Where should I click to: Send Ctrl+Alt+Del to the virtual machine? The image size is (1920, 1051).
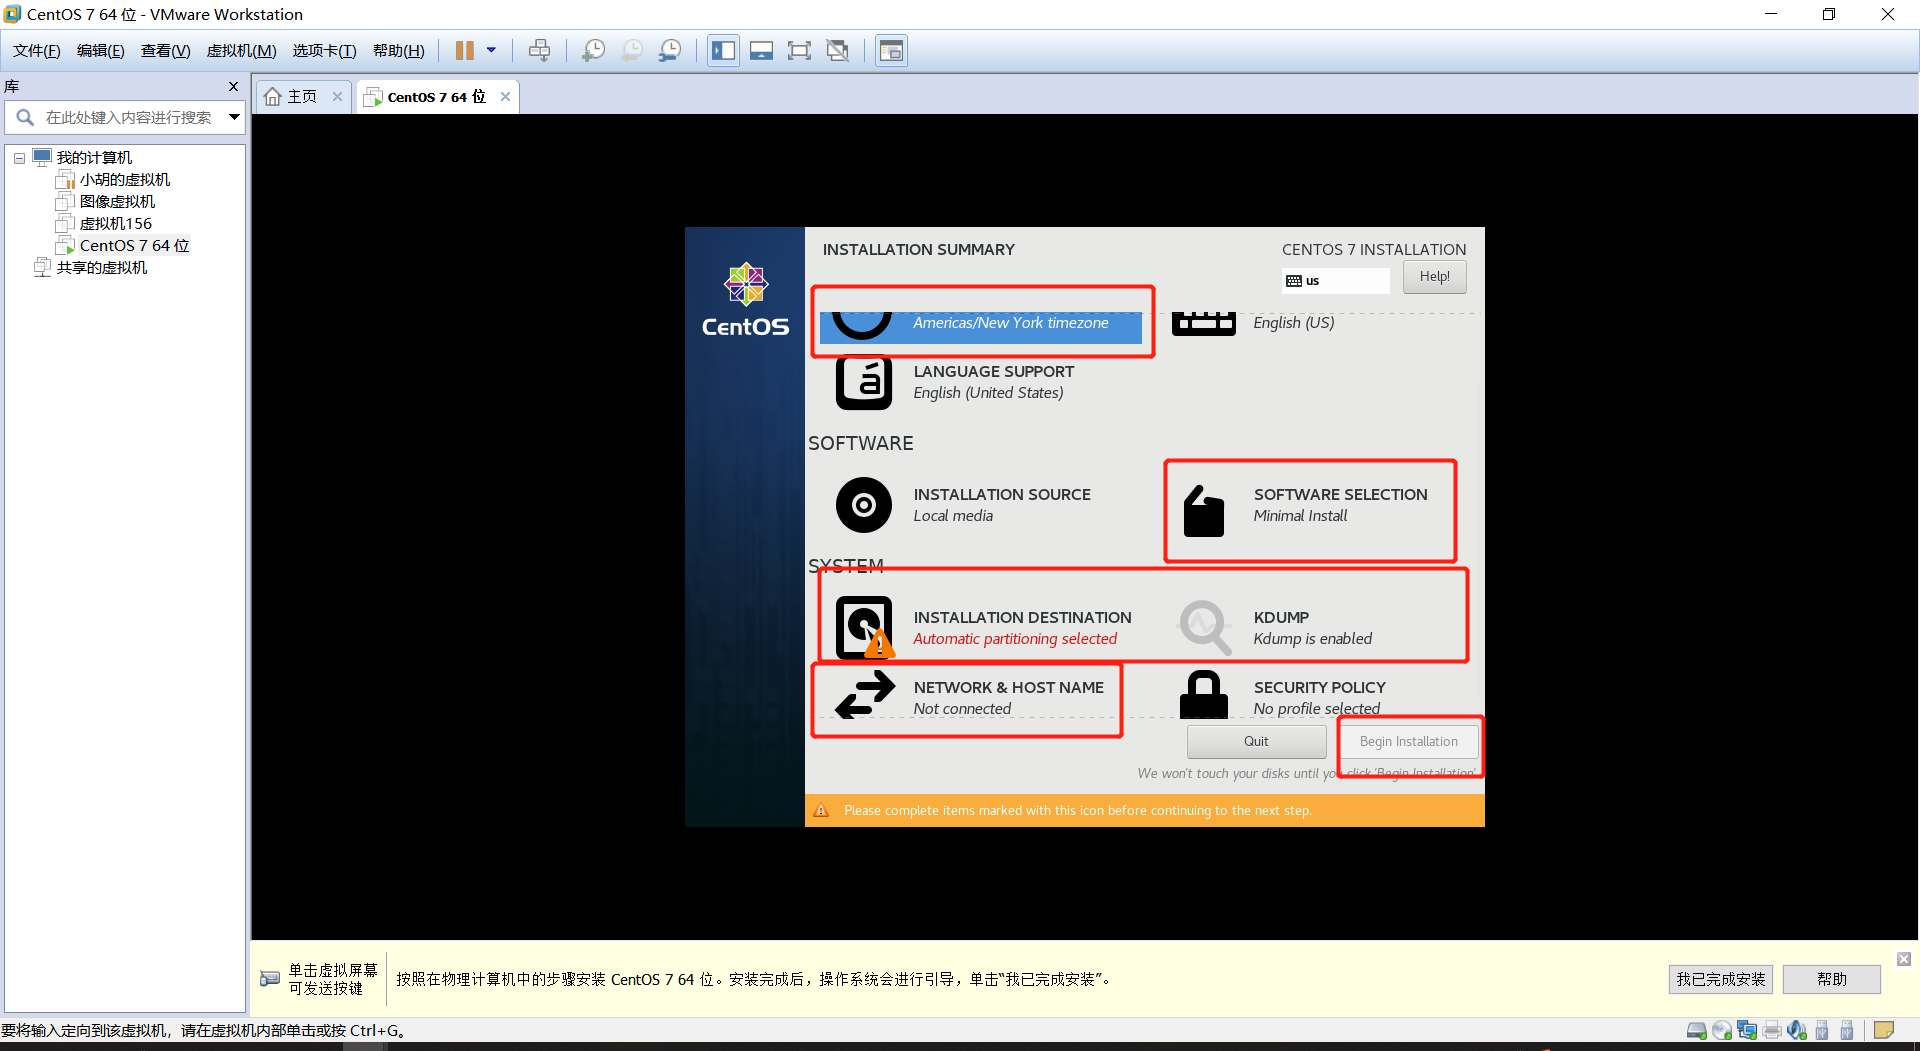pyautogui.click(x=539, y=51)
